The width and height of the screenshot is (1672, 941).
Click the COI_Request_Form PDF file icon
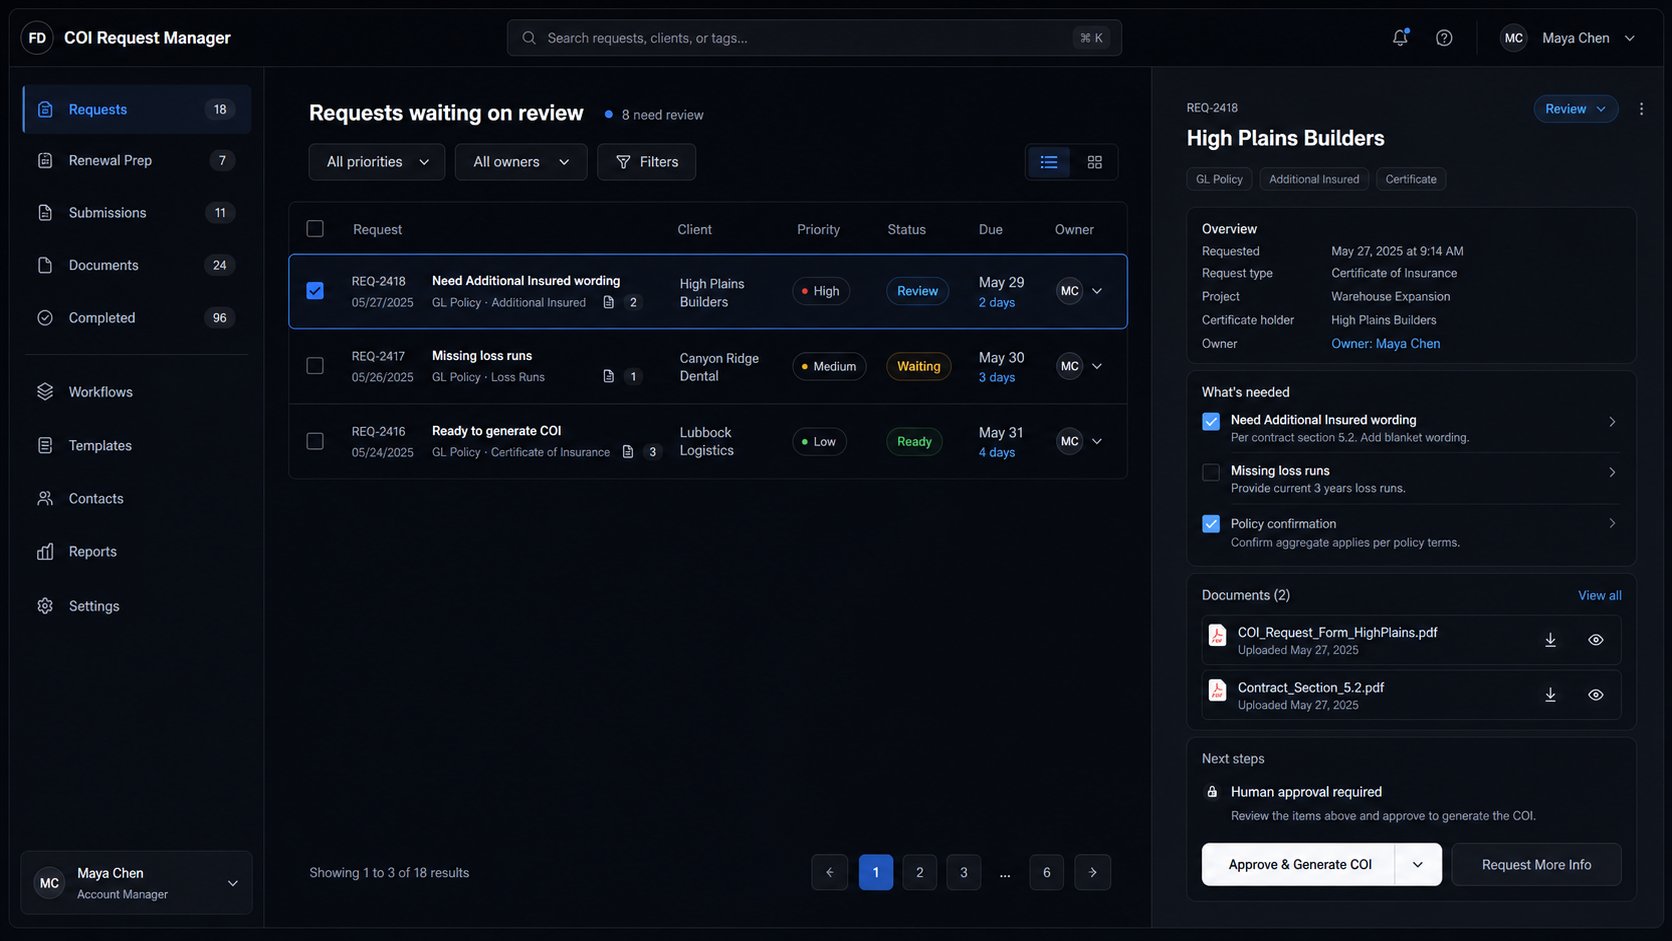[x=1217, y=636]
